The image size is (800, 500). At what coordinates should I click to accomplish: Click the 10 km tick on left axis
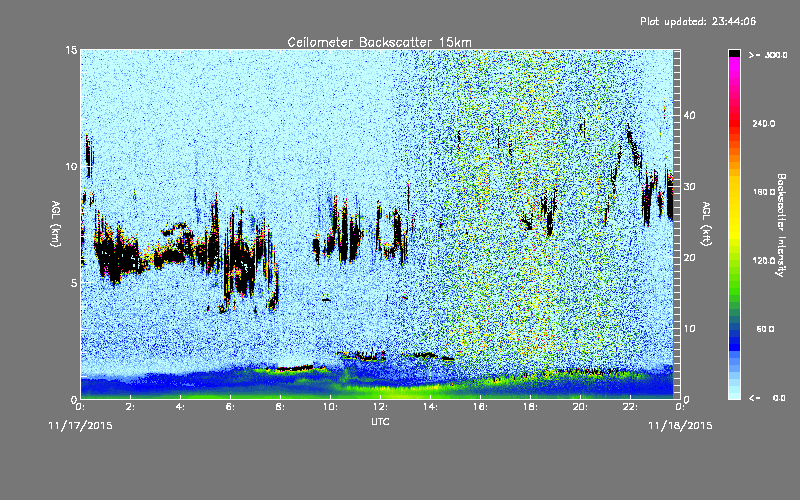tap(71, 167)
